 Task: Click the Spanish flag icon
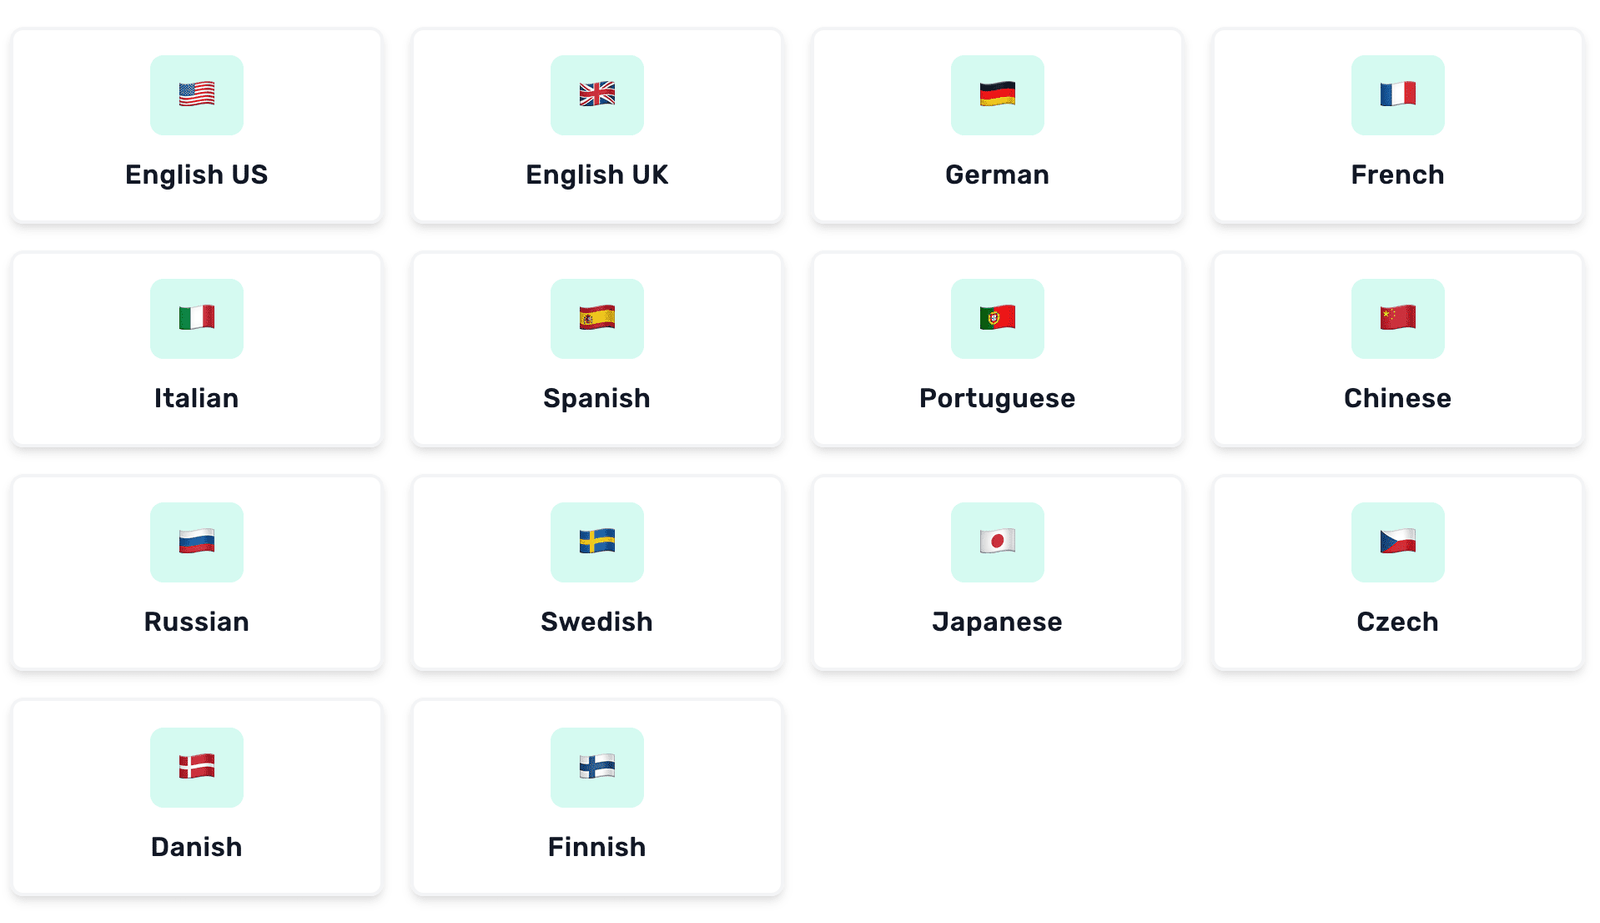(x=597, y=319)
